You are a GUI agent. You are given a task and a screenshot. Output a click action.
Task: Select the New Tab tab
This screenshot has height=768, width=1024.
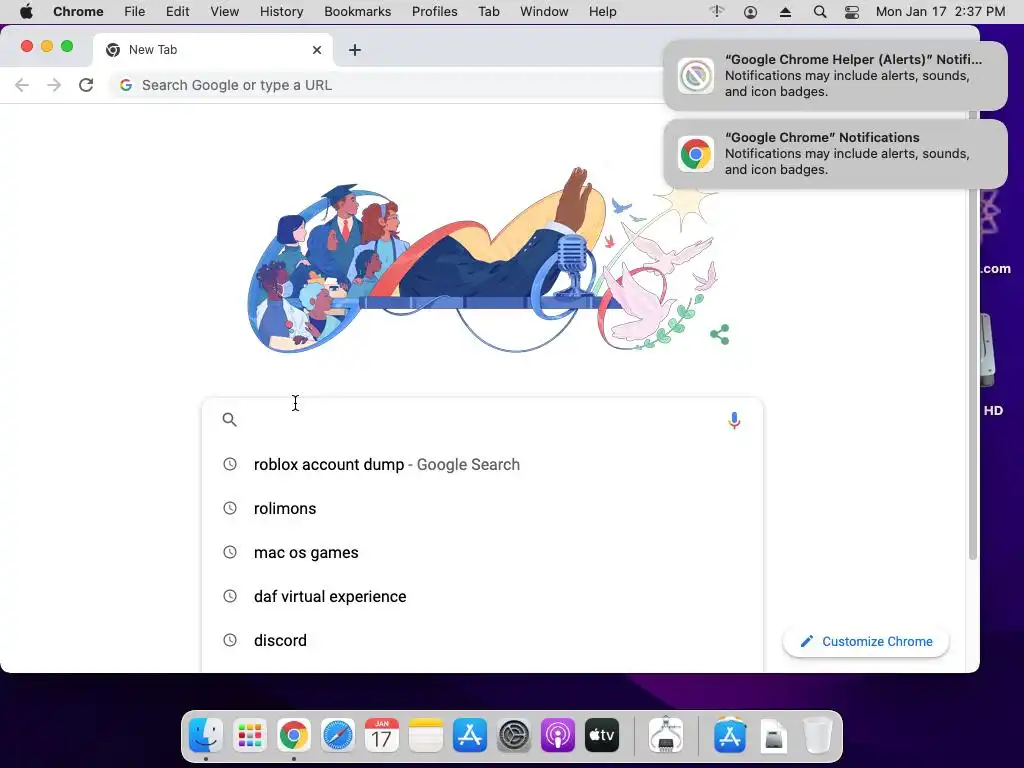click(213, 50)
